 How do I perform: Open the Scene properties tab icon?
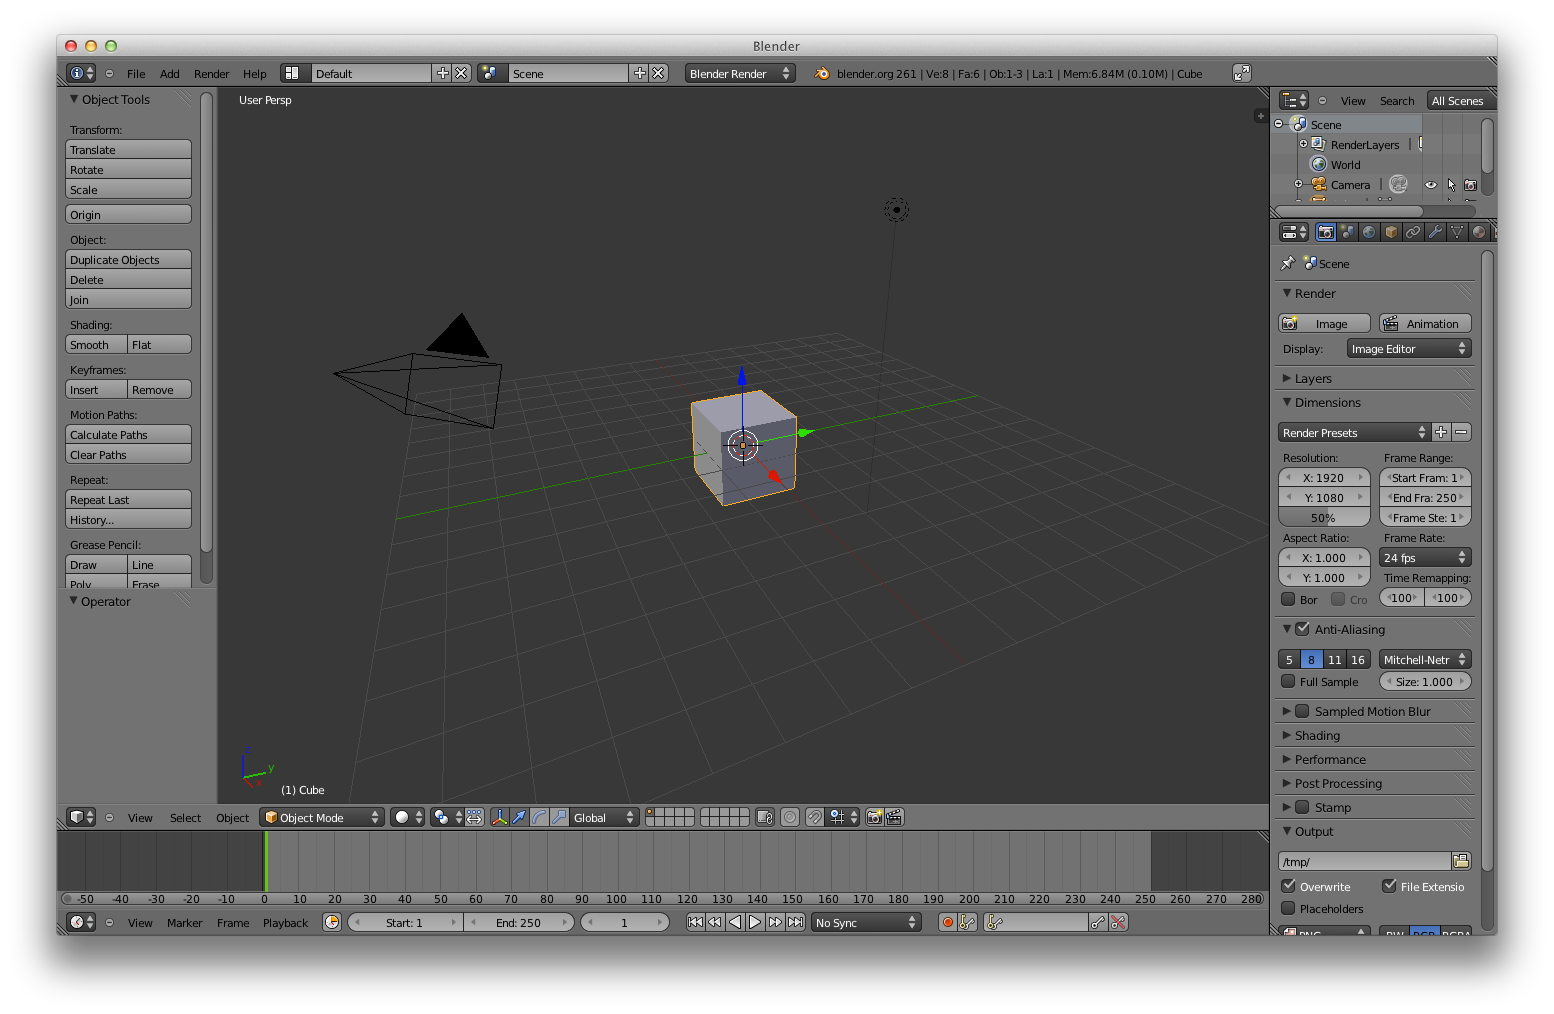pos(1347,232)
